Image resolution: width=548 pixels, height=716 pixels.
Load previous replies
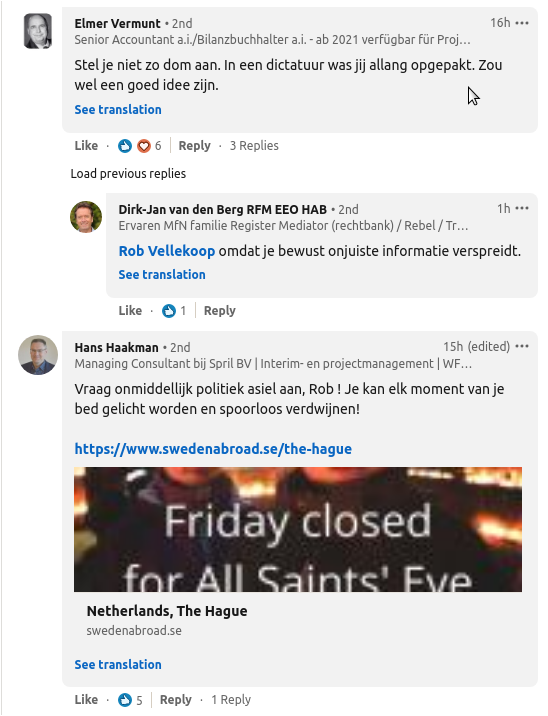click(x=128, y=174)
